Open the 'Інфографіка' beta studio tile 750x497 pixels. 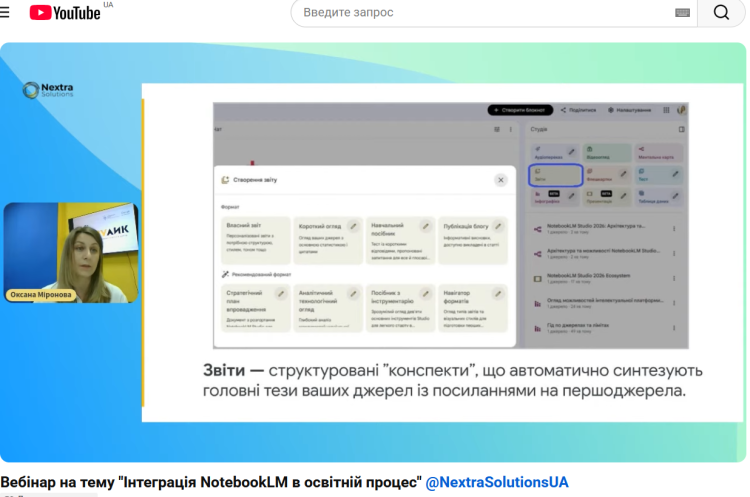click(555, 197)
